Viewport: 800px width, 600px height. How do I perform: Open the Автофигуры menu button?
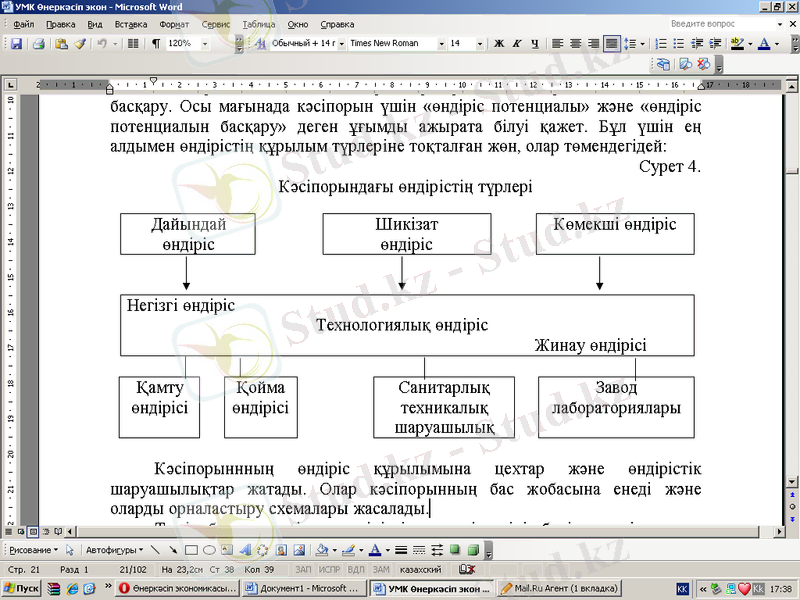[x=114, y=550]
